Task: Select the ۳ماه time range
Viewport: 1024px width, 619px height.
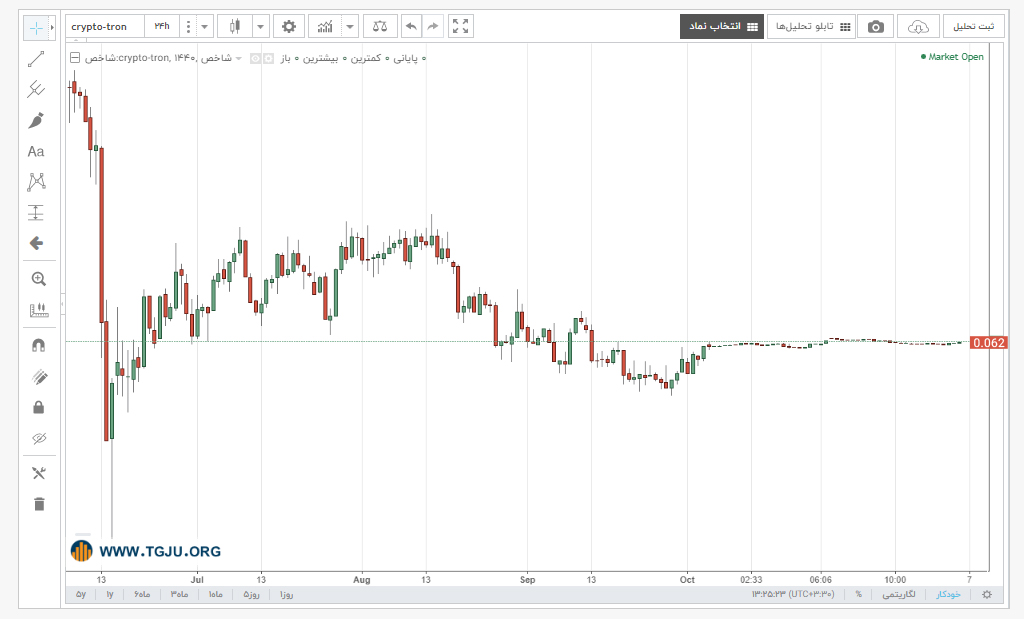Action: pyautogui.click(x=180, y=594)
